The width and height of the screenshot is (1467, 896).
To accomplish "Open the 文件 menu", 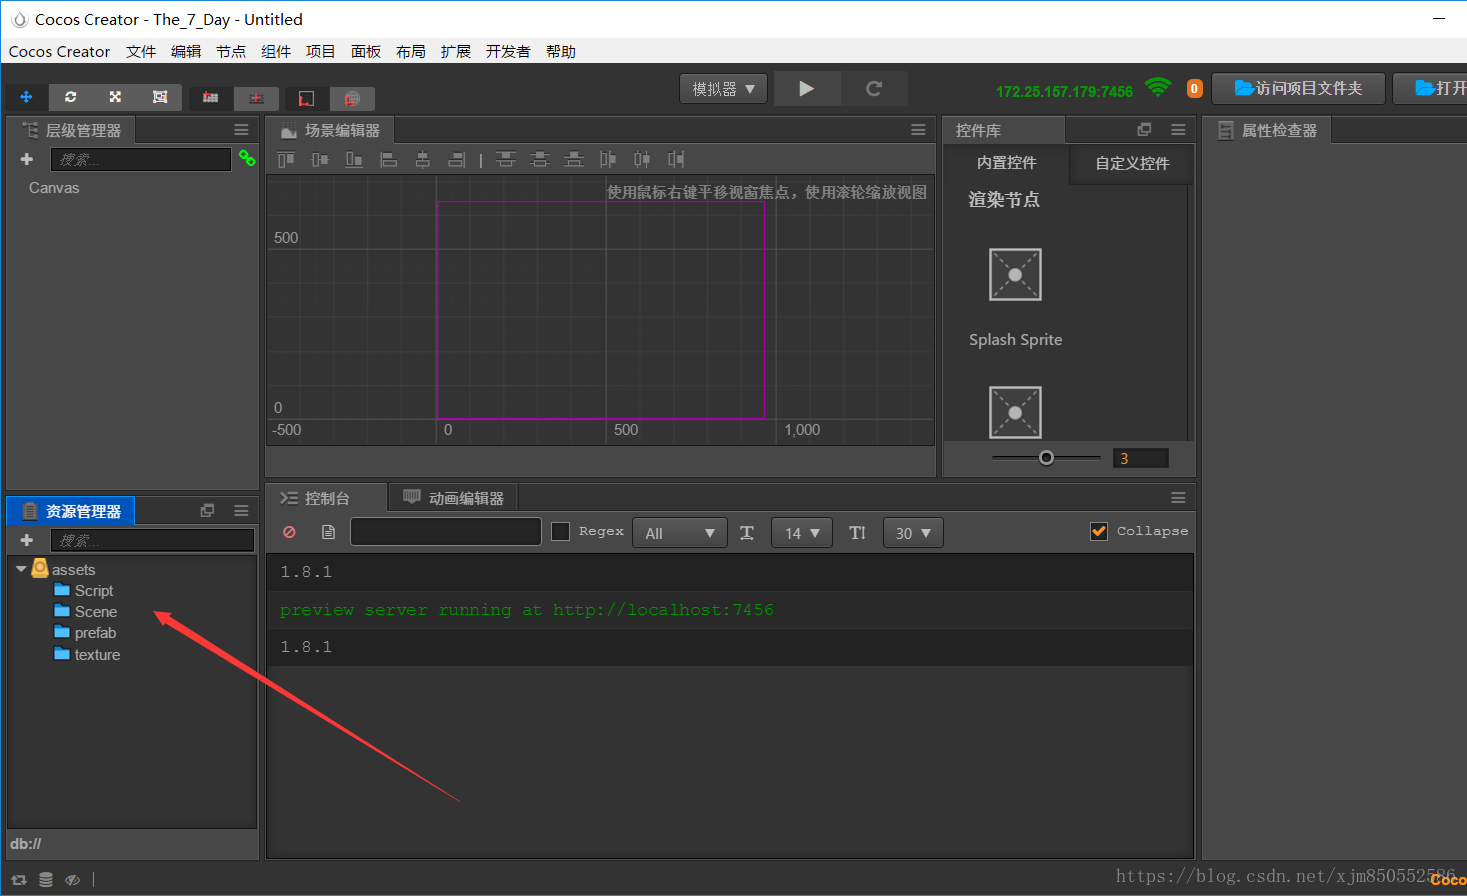I will click(x=141, y=51).
